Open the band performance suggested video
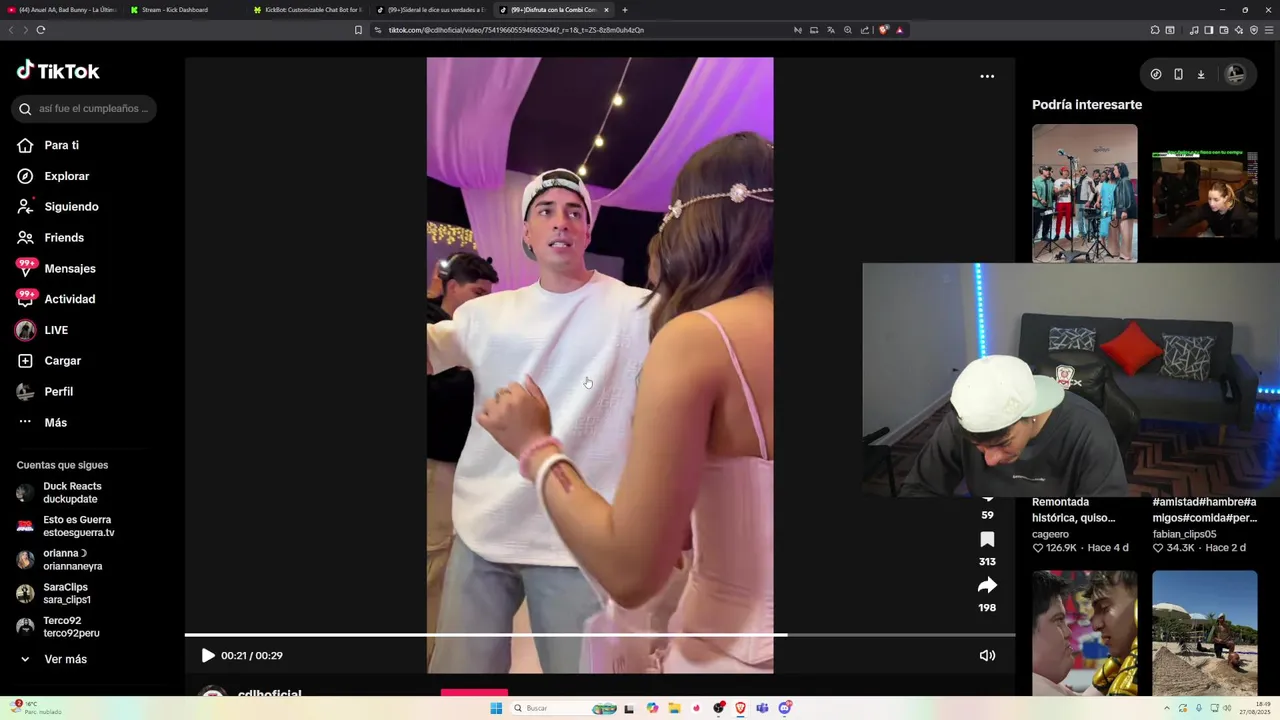The image size is (1280, 720). point(1084,193)
